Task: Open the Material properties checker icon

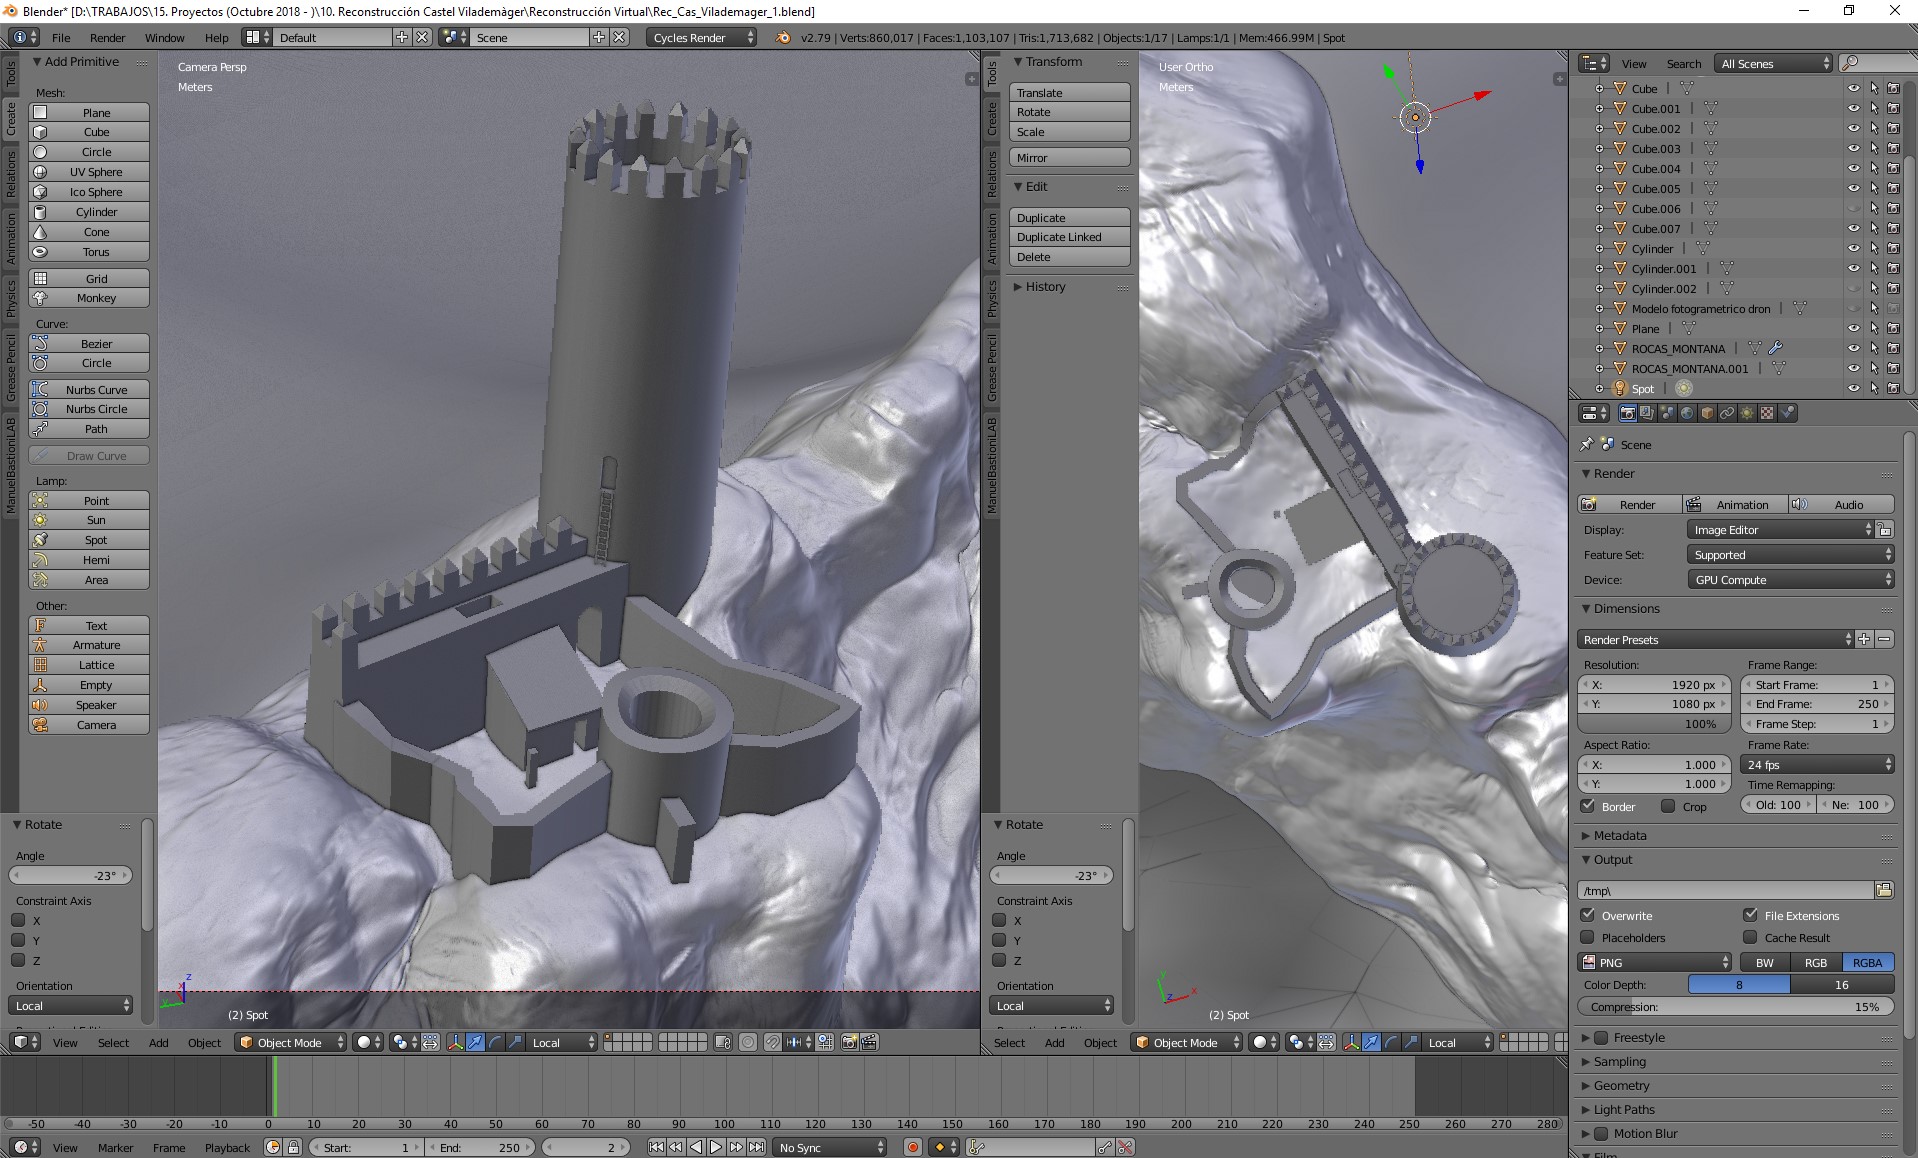Action: tap(1768, 413)
